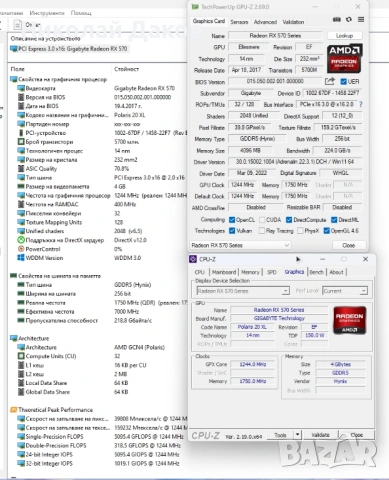Select Polaris 20 XL codename value

pyautogui.click(x=130, y=115)
